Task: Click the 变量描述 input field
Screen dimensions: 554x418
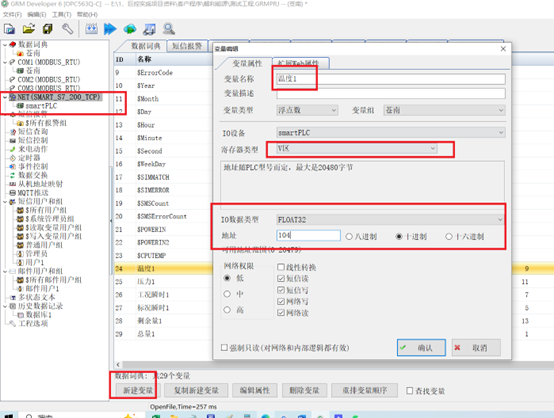Action: 391,94
